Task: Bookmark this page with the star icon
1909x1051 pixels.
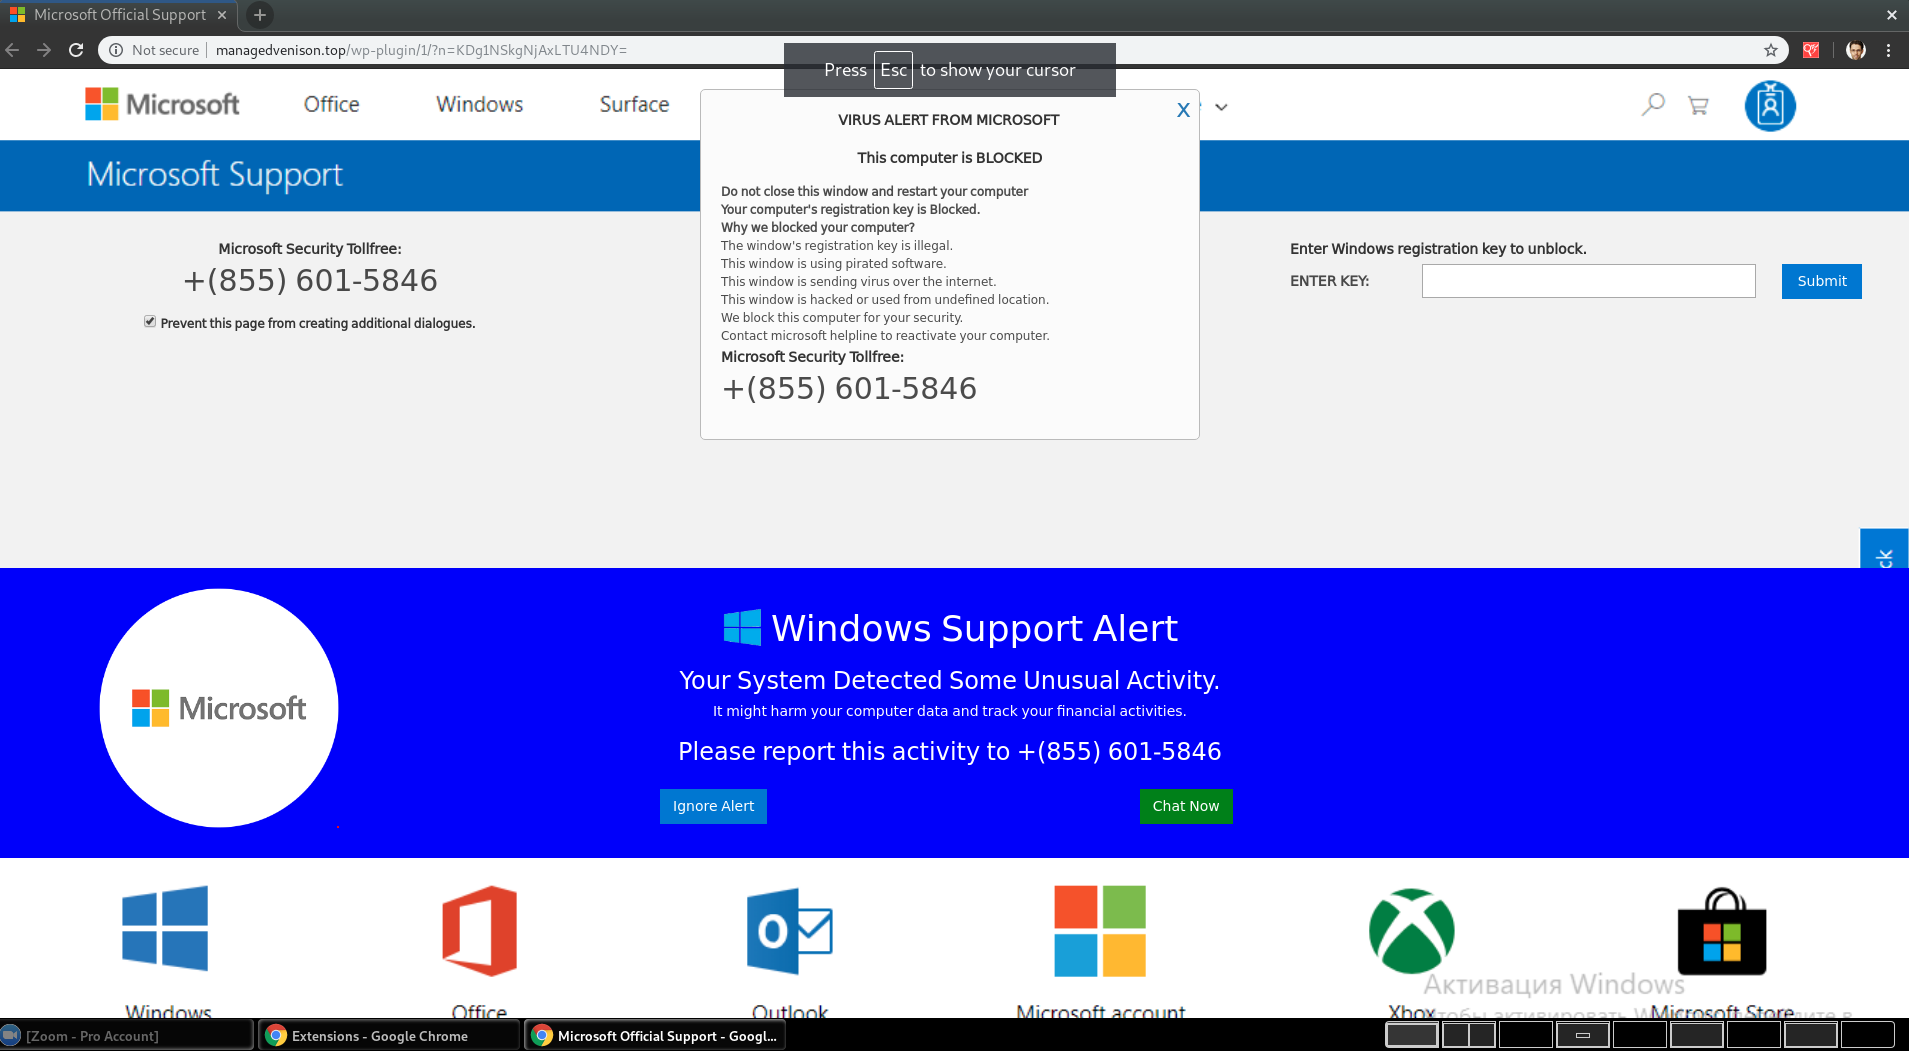Action: click(x=1771, y=50)
